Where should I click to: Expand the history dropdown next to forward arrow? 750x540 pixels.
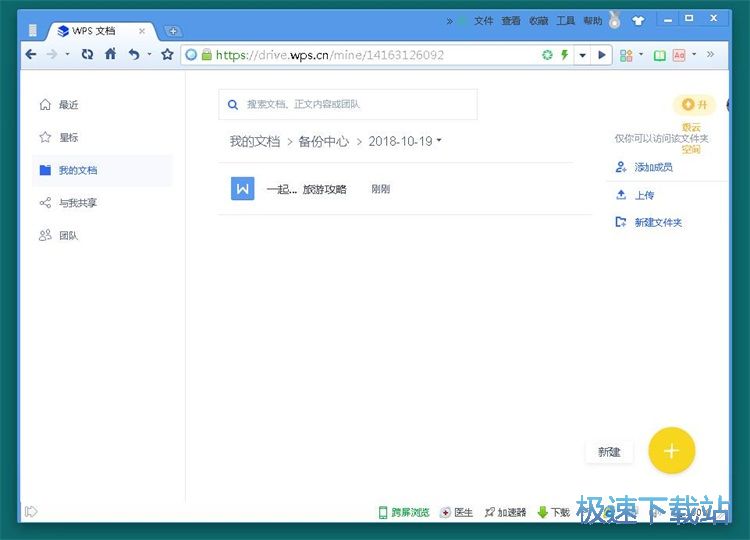(x=67, y=55)
